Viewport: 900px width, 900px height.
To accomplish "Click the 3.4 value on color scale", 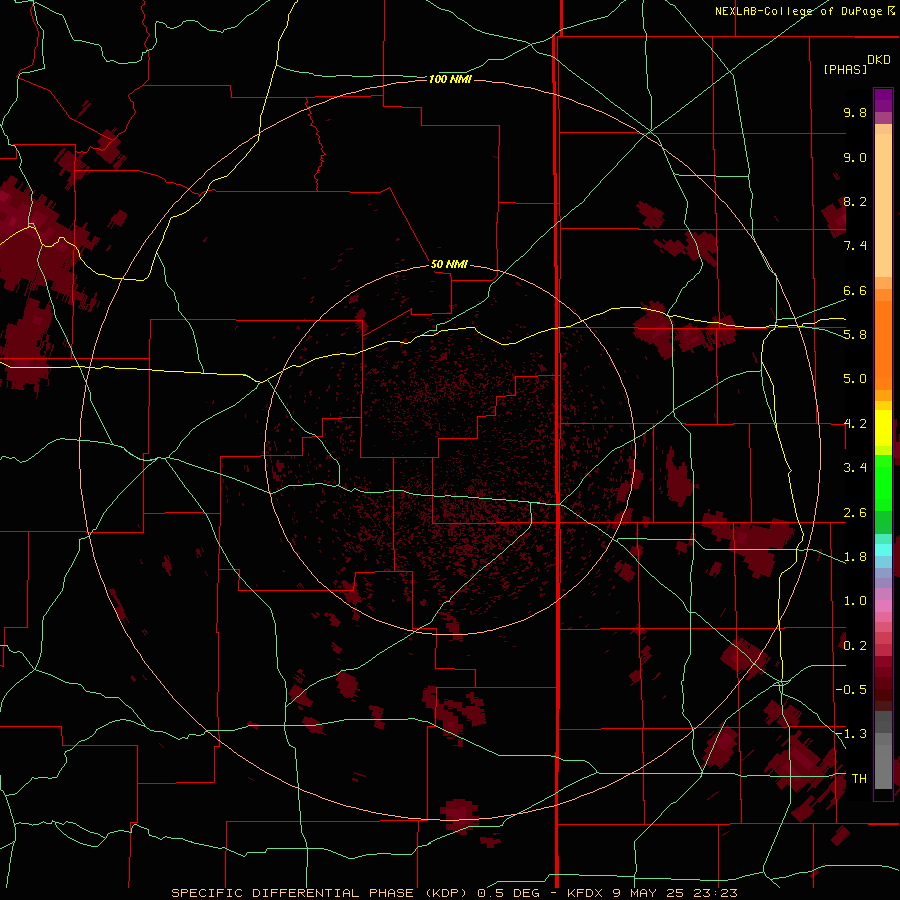I will pyautogui.click(x=855, y=468).
